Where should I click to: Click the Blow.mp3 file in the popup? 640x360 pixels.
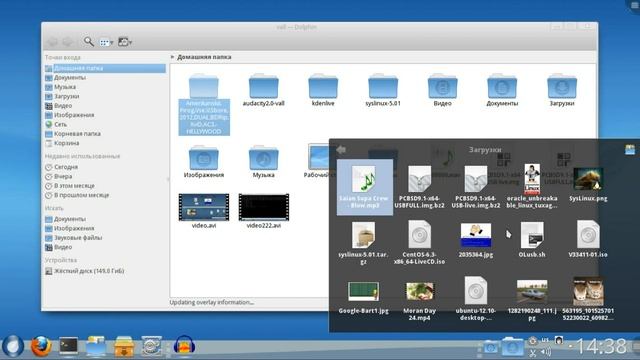click(x=364, y=187)
